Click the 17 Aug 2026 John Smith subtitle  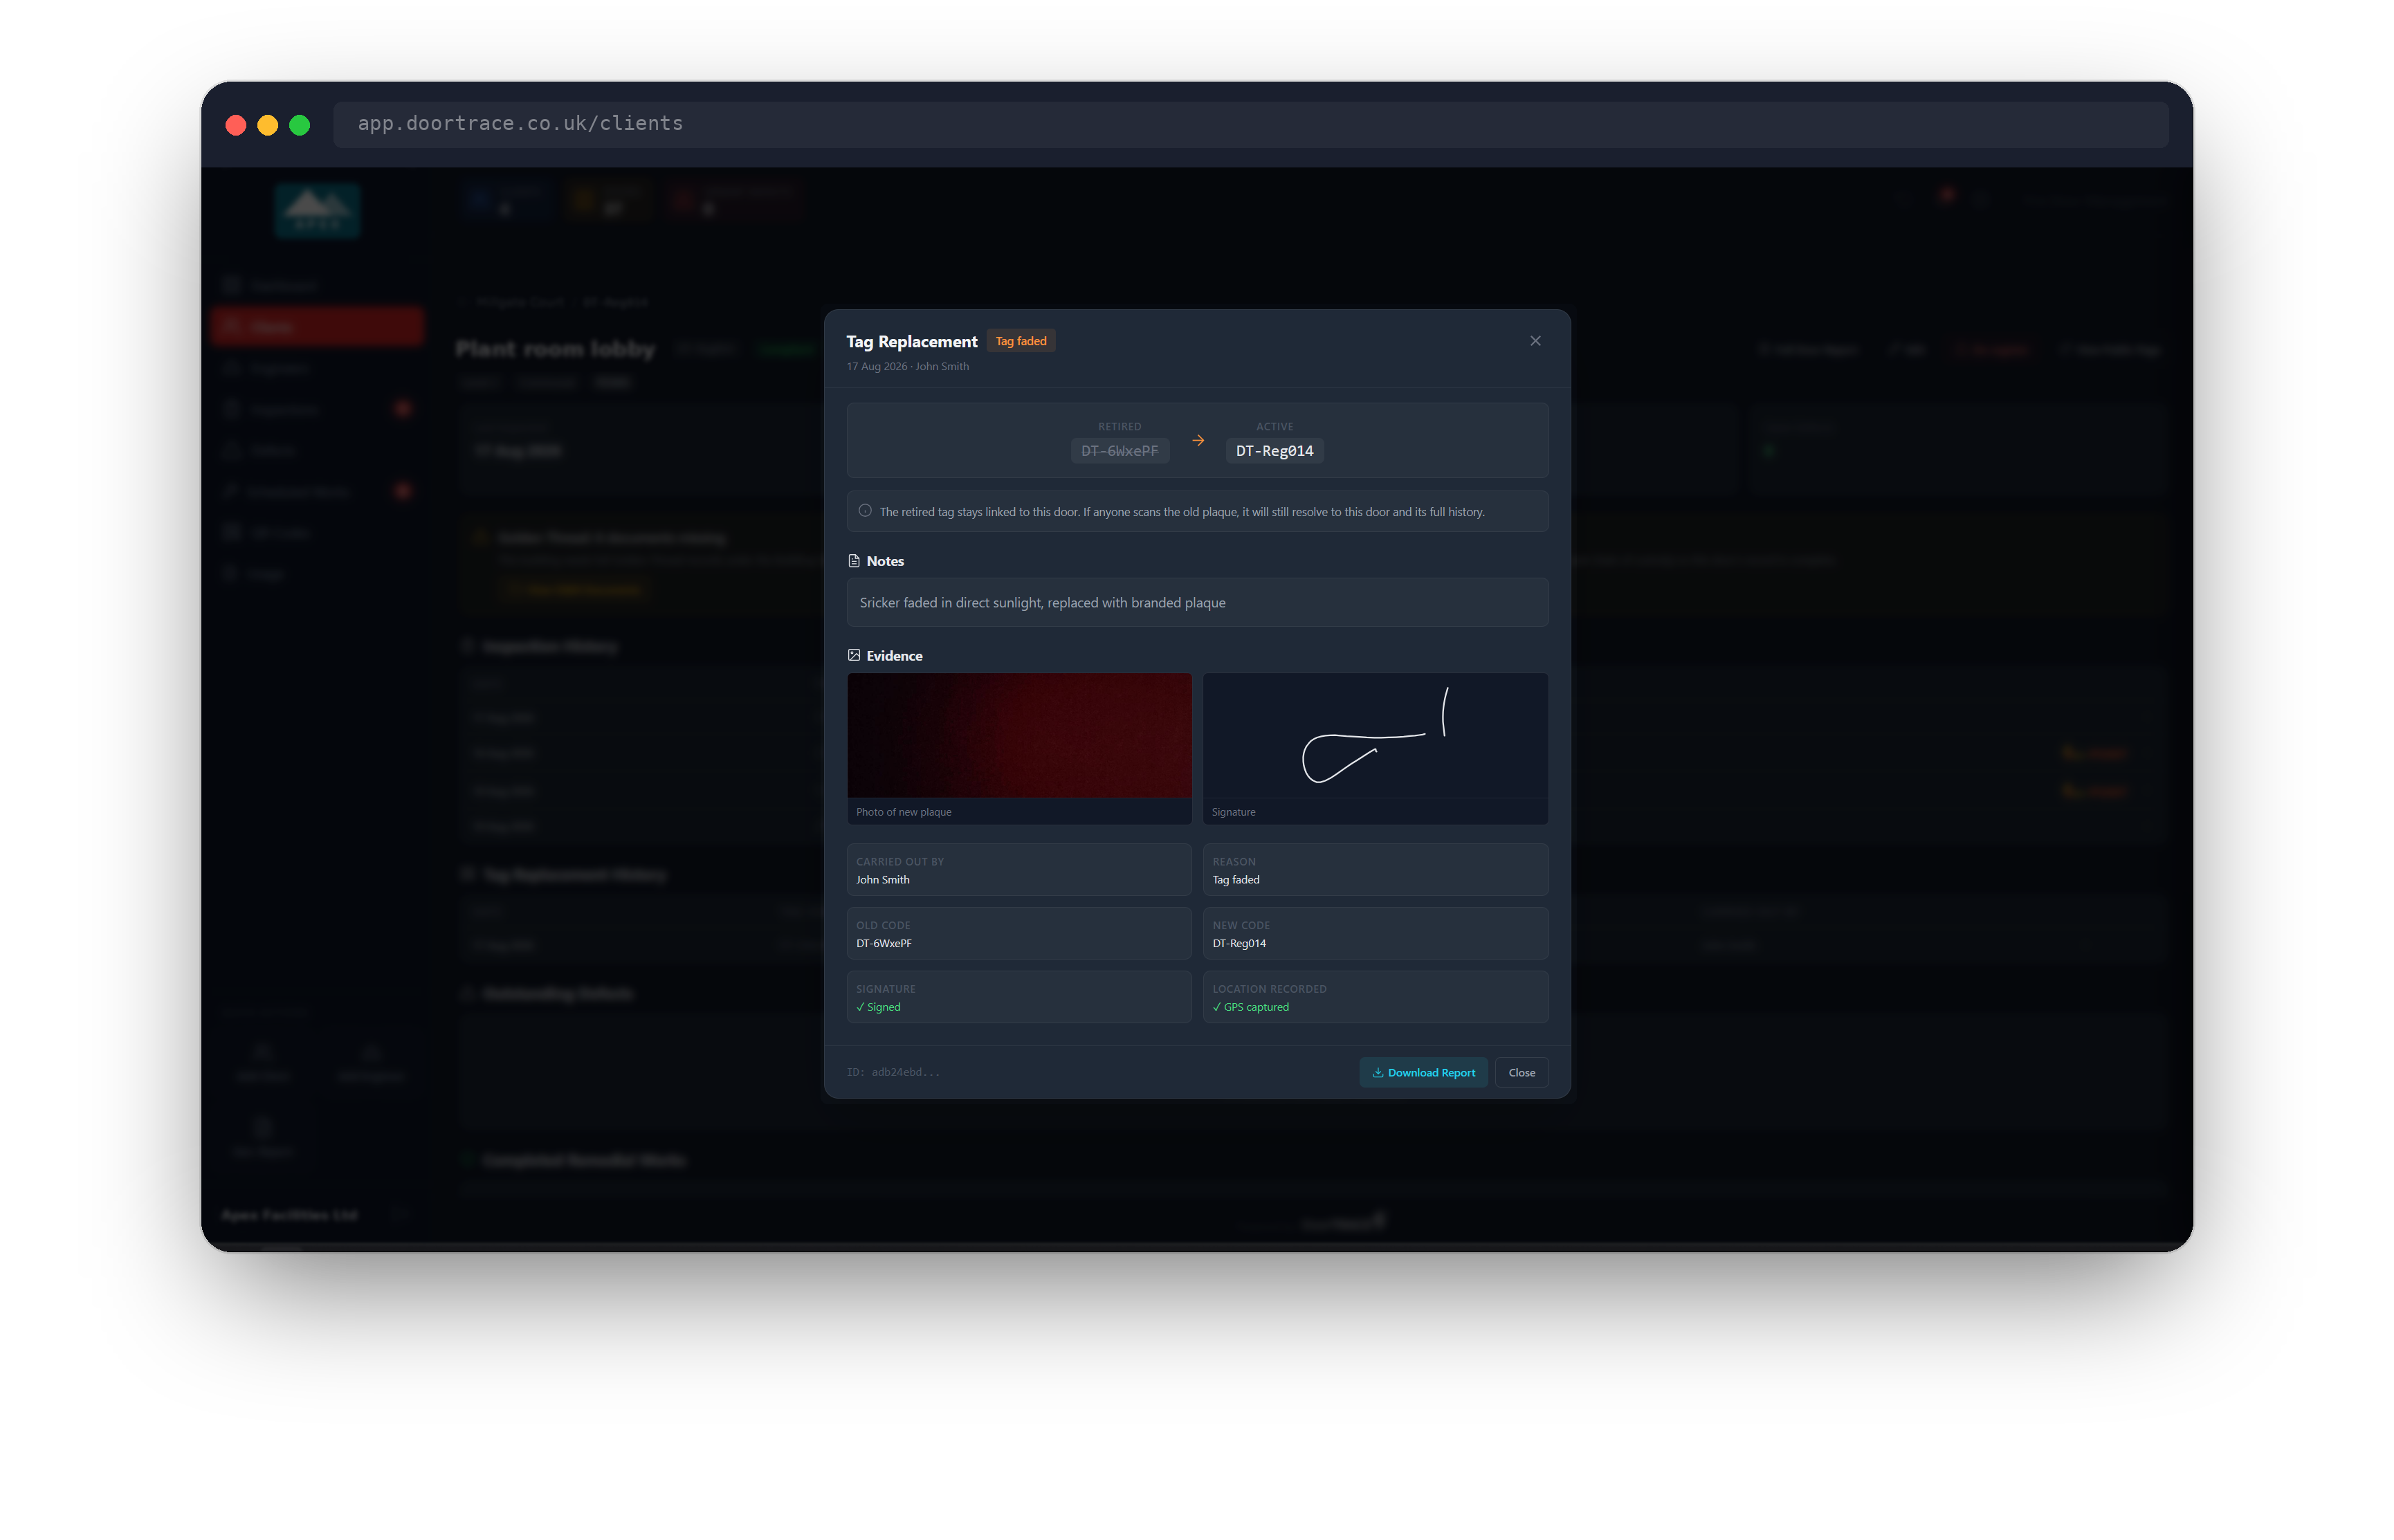pos(907,366)
